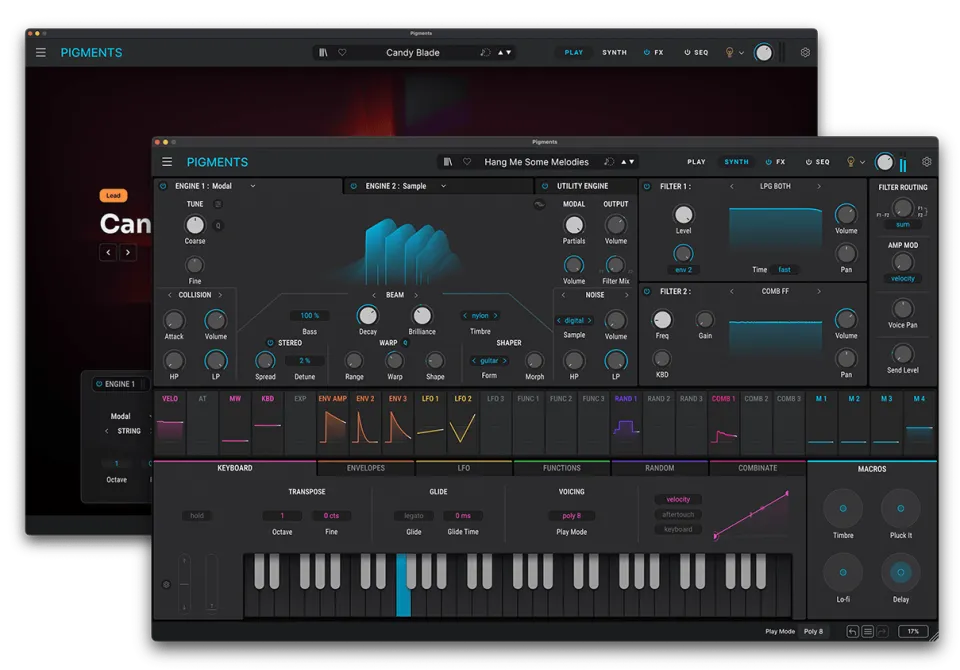Open preset library beside Hang Me Some Melodies
Image resolution: width=960 pixels, height=670 pixels.
click(x=448, y=162)
